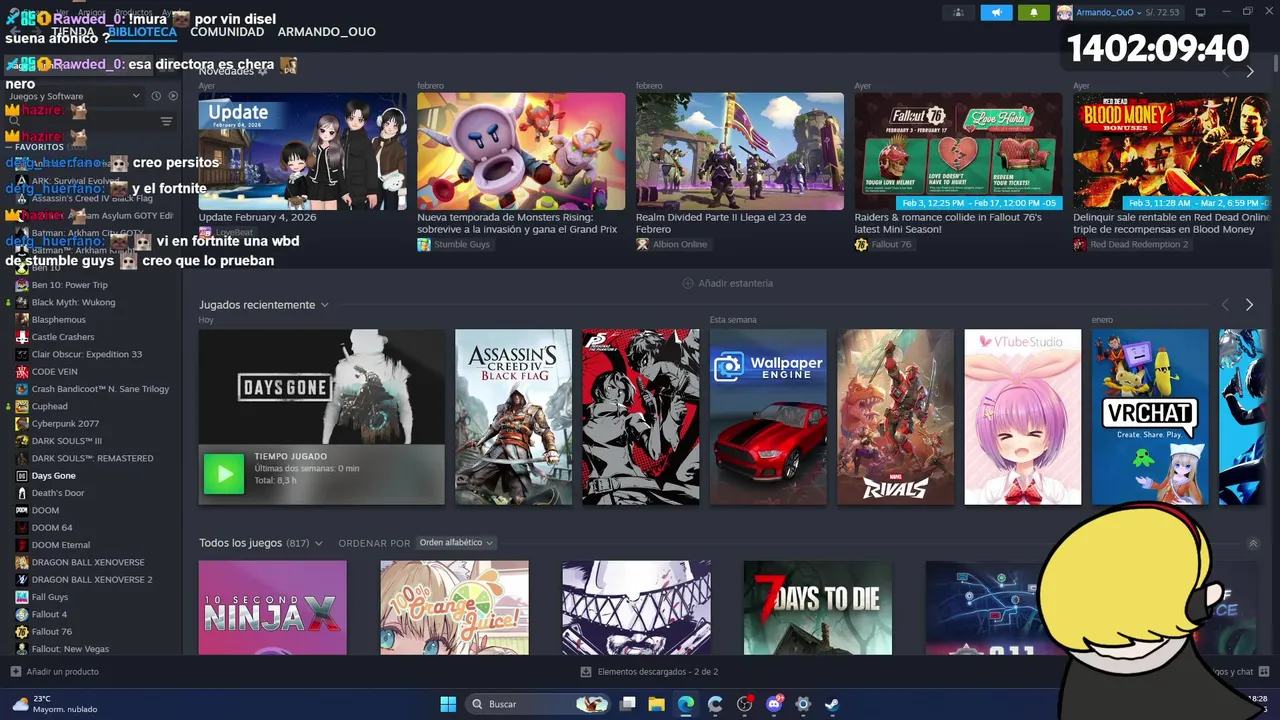Click the Fall Guys icon in sidebar
Viewport: 1280px width, 720px height.
coord(22,597)
